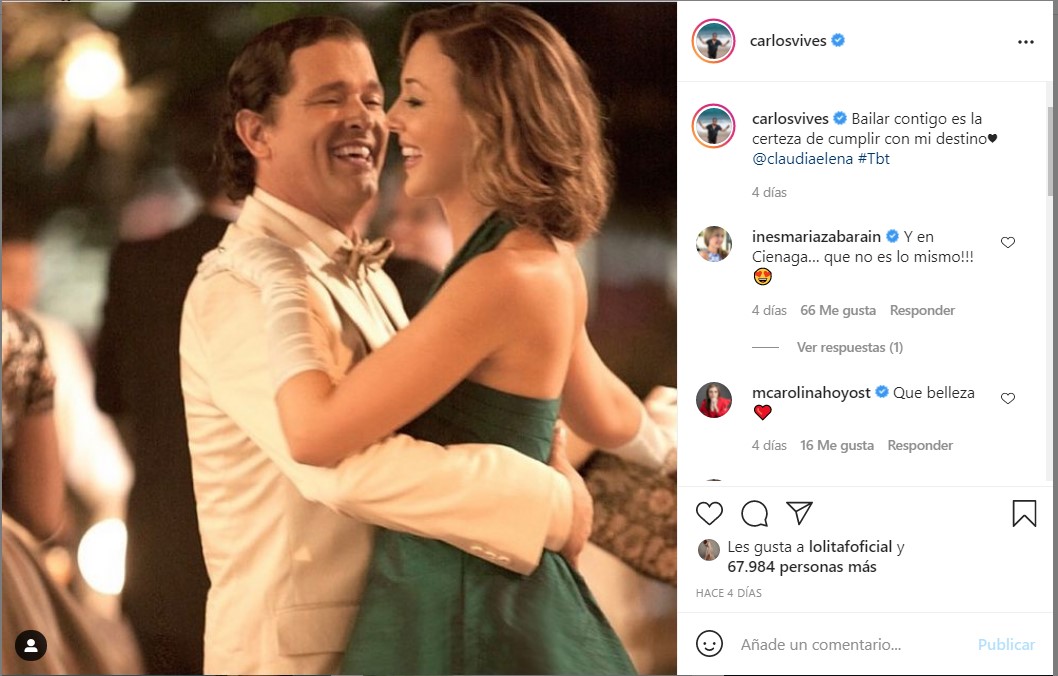Open the @claudiaelena mention
This screenshot has height=676, width=1058.
point(802,158)
